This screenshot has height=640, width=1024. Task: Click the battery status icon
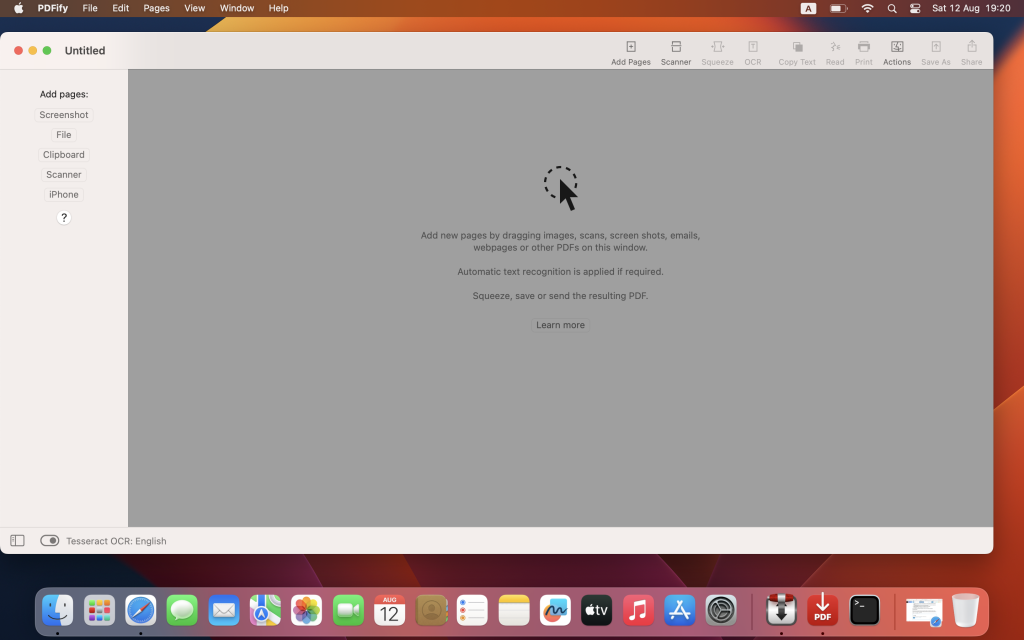coord(838,8)
